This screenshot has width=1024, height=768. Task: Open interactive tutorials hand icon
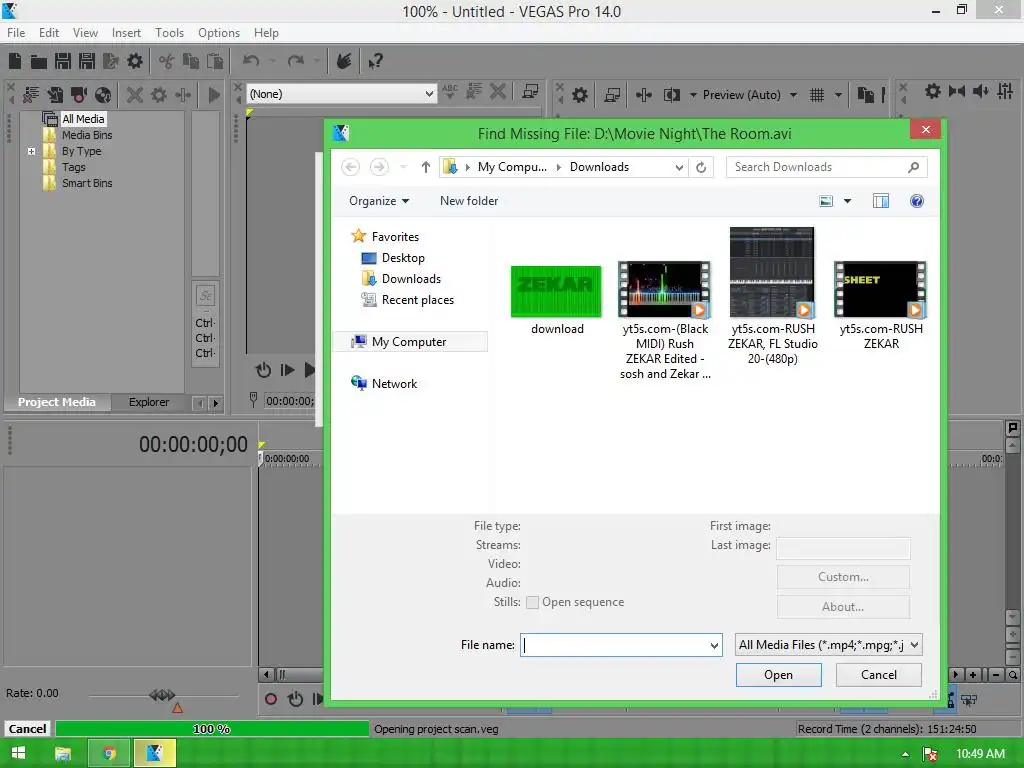344,61
